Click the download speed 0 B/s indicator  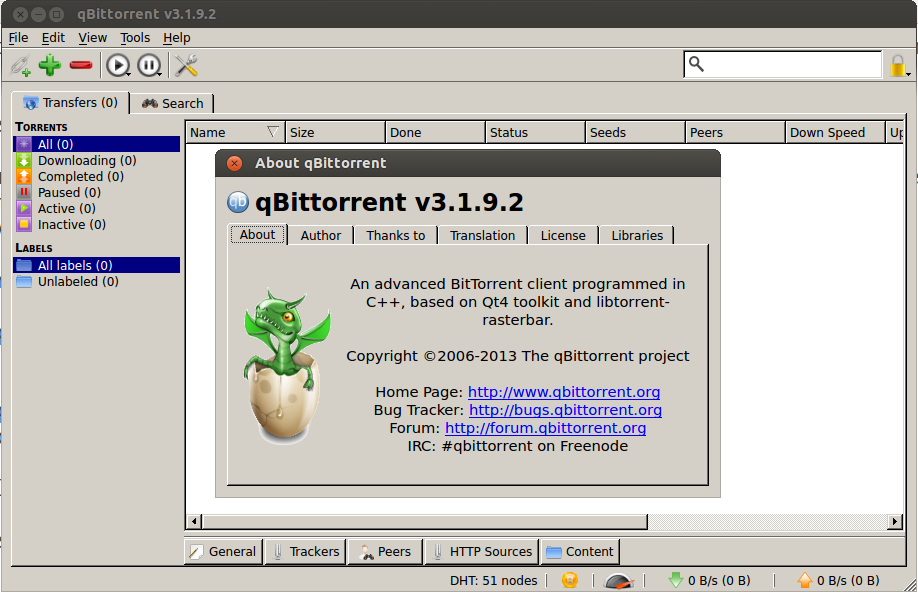710,580
